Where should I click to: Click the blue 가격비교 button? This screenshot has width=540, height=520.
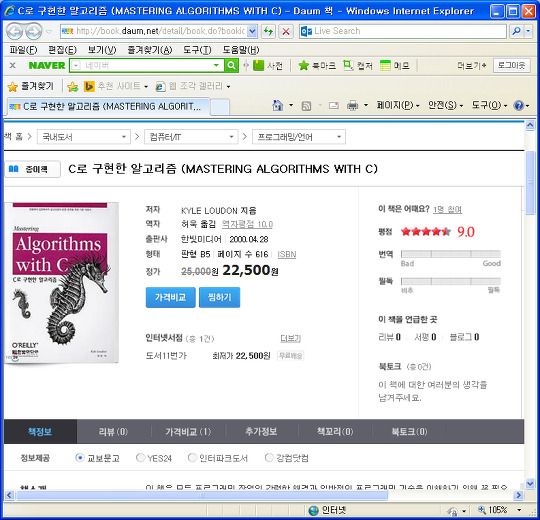170,298
